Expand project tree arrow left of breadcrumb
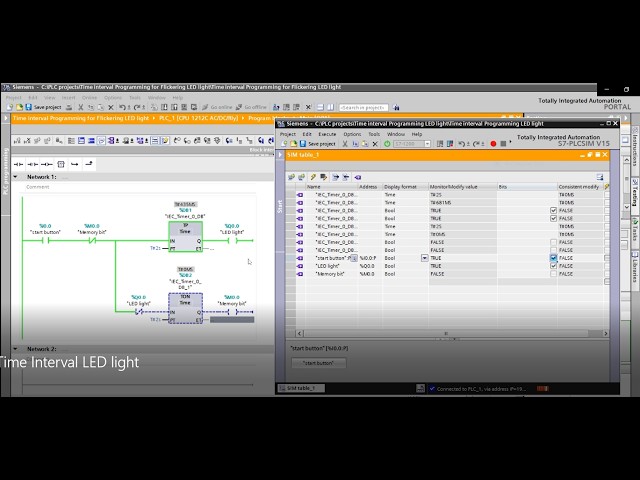This screenshot has height=480, width=640. 6,118
